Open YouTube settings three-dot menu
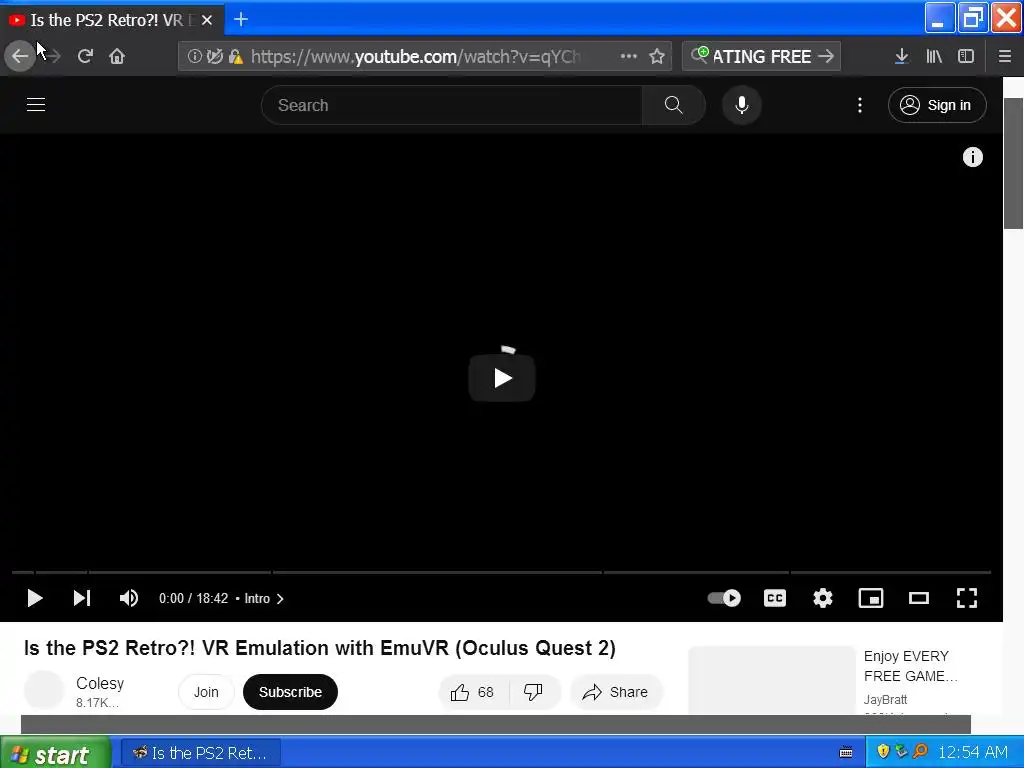The height and width of the screenshot is (768, 1024). tap(859, 105)
